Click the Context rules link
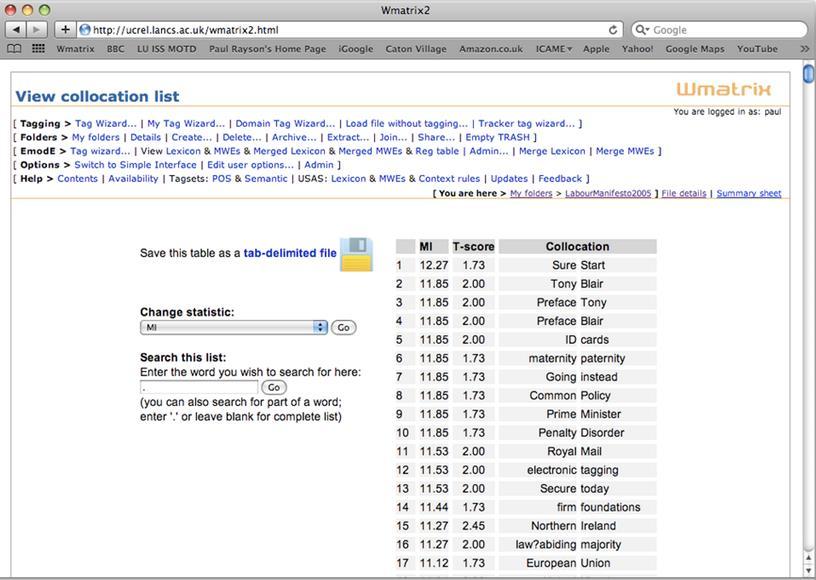The width and height of the screenshot is (816, 580). pyautogui.click(x=449, y=178)
